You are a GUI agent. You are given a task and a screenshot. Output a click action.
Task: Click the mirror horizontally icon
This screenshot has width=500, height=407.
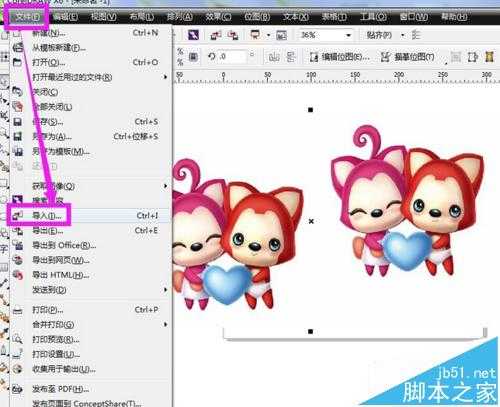(274, 57)
